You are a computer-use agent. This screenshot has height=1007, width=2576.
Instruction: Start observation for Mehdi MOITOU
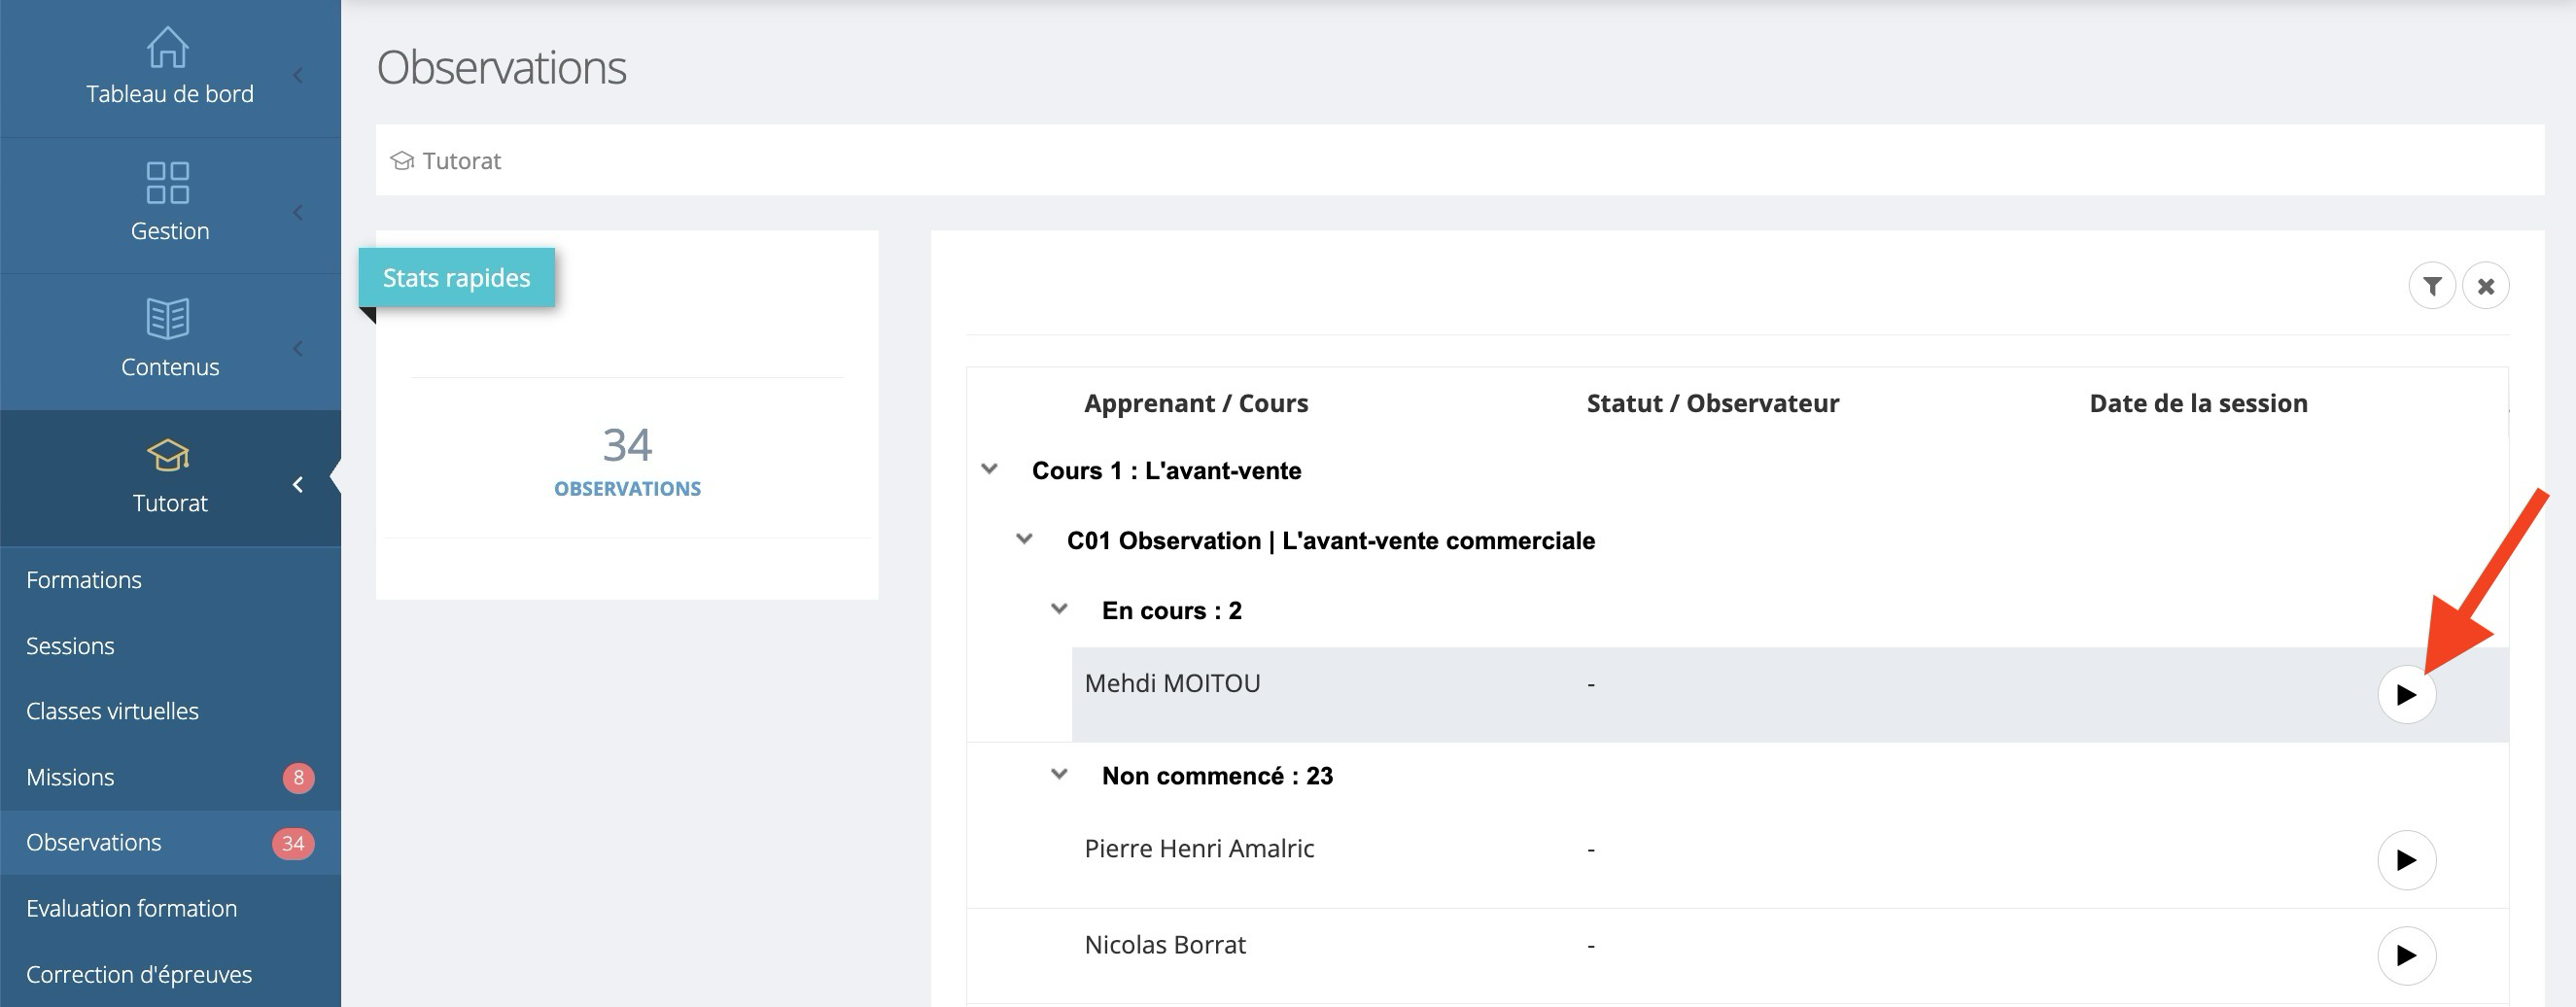pyautogui.click(x=2406, y=694)
